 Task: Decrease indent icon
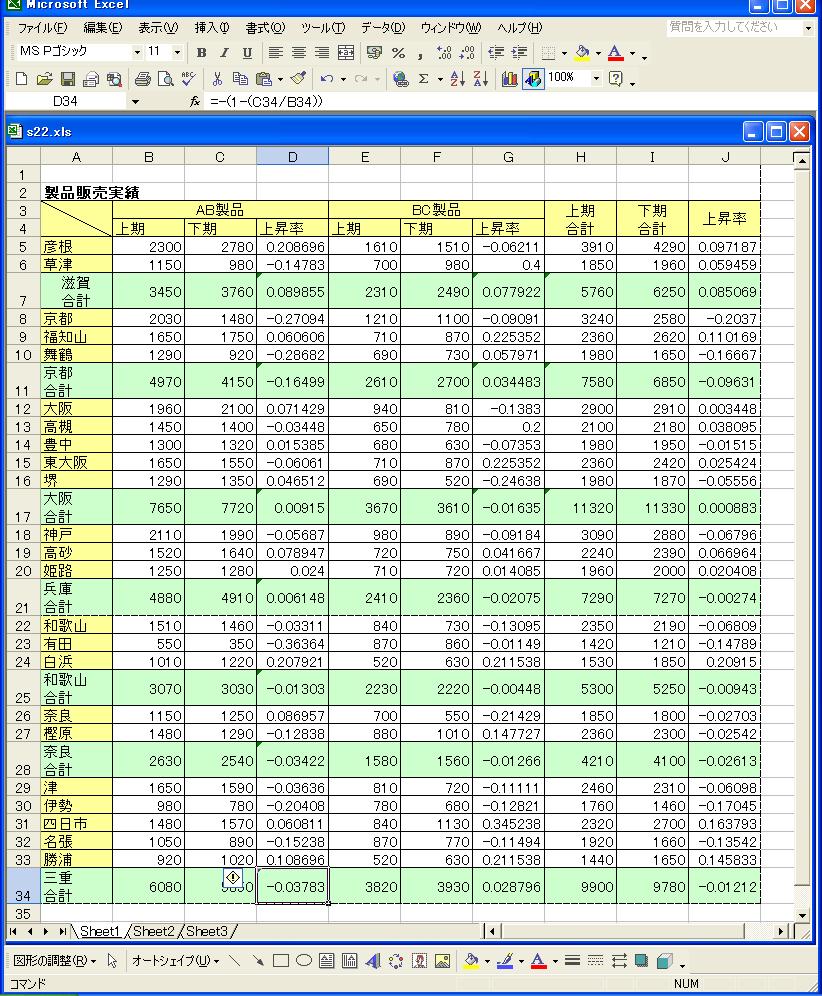(496, 53)
